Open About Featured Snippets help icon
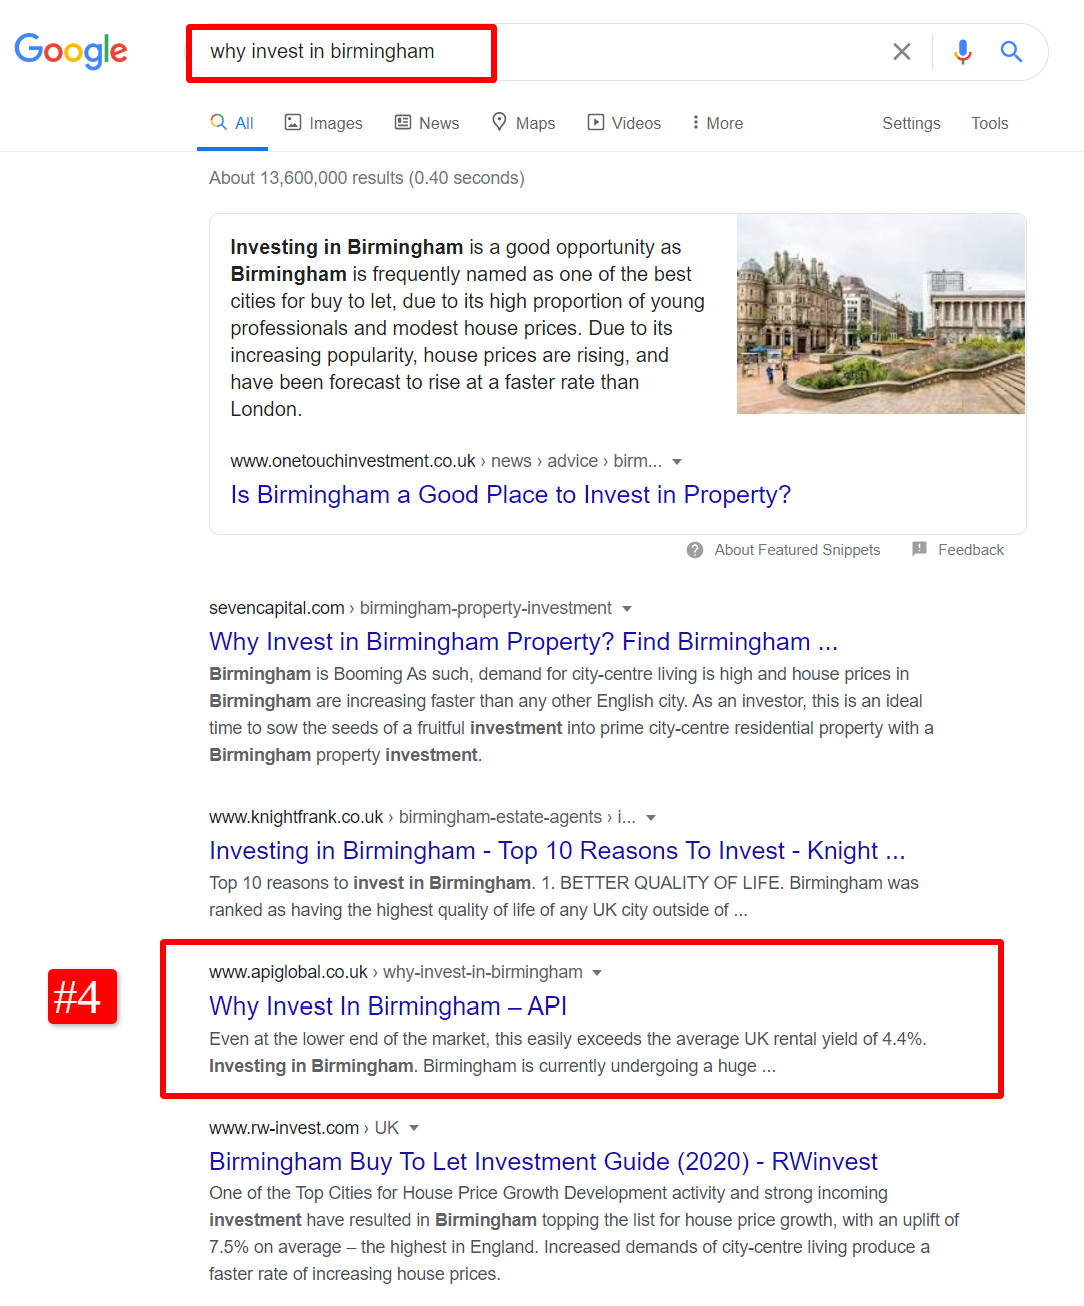 (x=695, y=550)
